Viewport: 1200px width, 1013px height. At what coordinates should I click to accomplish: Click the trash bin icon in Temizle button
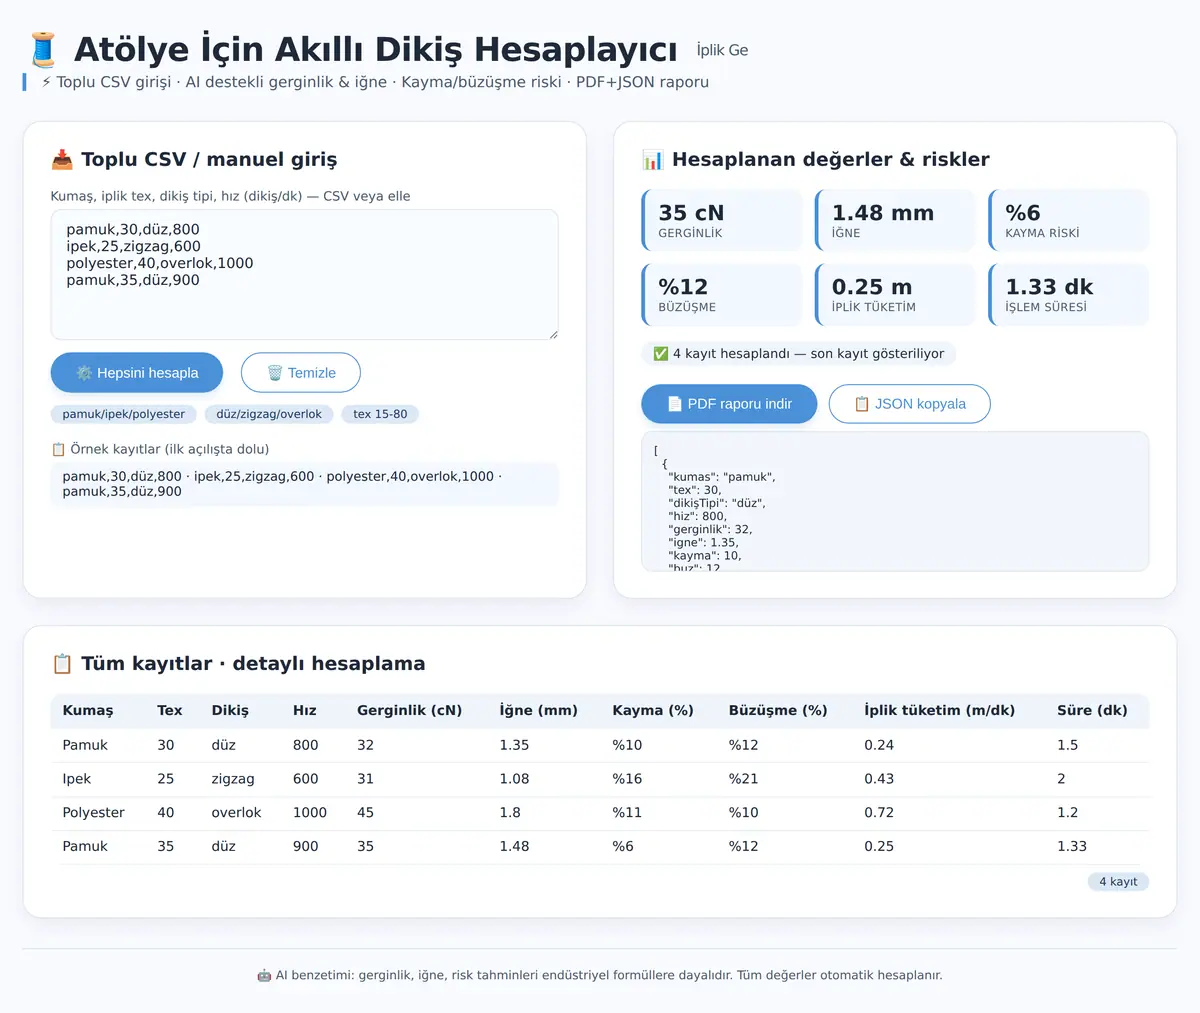[x=275, y=373]
